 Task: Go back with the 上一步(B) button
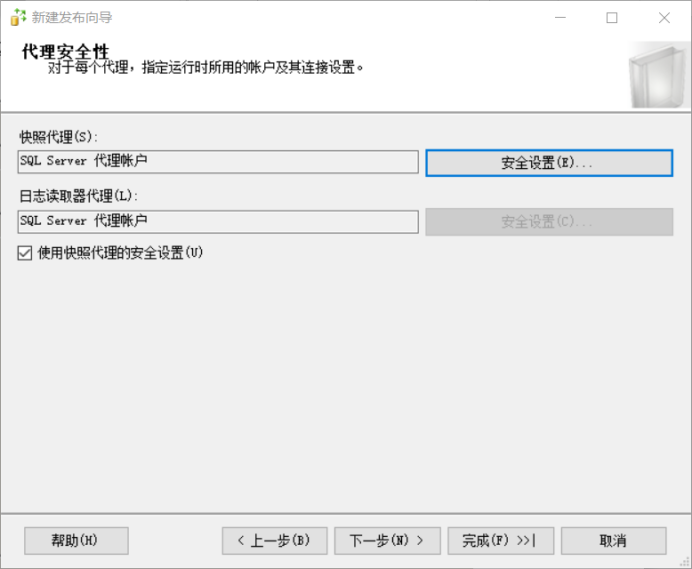274,540
